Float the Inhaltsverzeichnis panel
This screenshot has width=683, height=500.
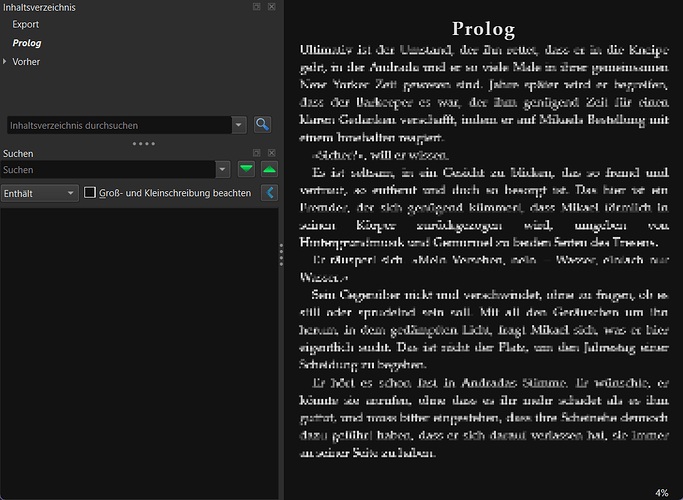(257, 7)
